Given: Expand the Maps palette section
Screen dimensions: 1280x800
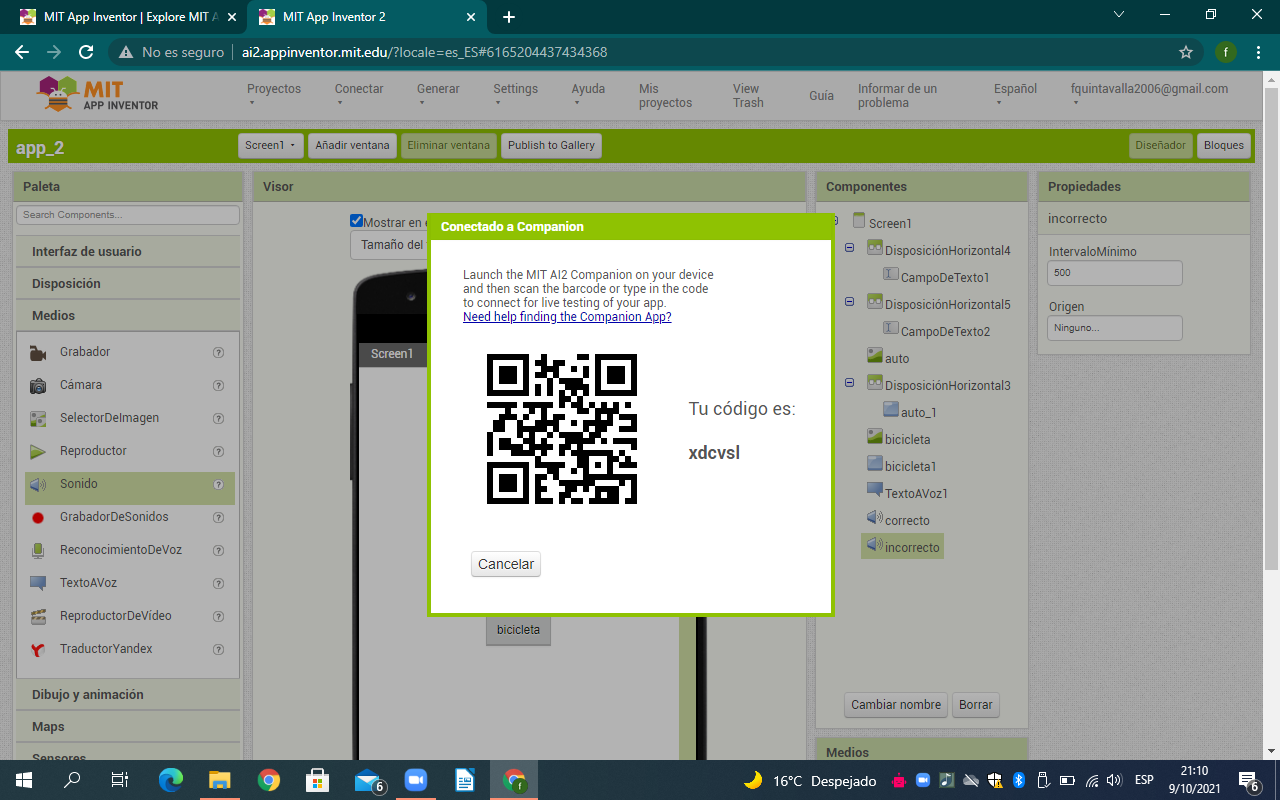Looking at the screenshot, I should 127,727.
